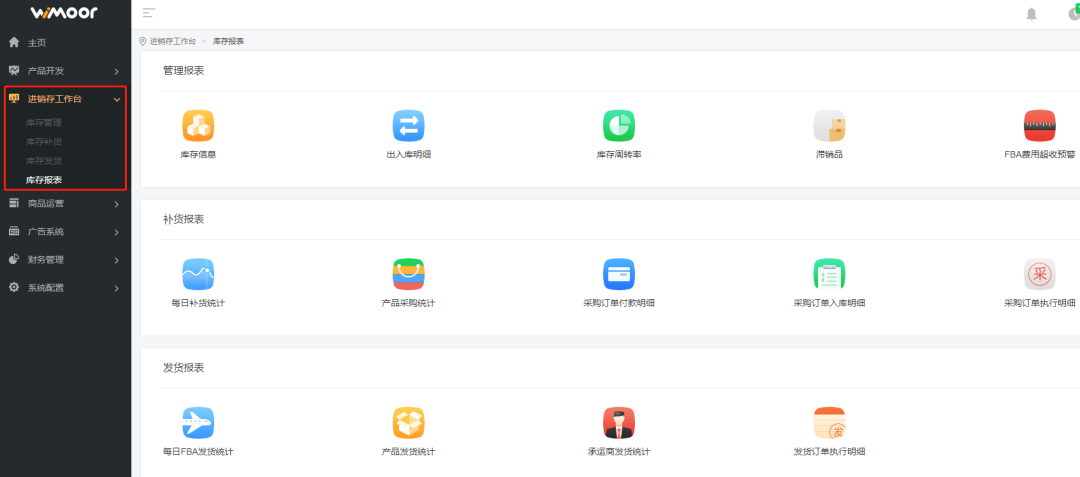Click the 发货订单执行明细 label
The width and height of the screenshot is (1080, 477).
(x=829, y=452)
